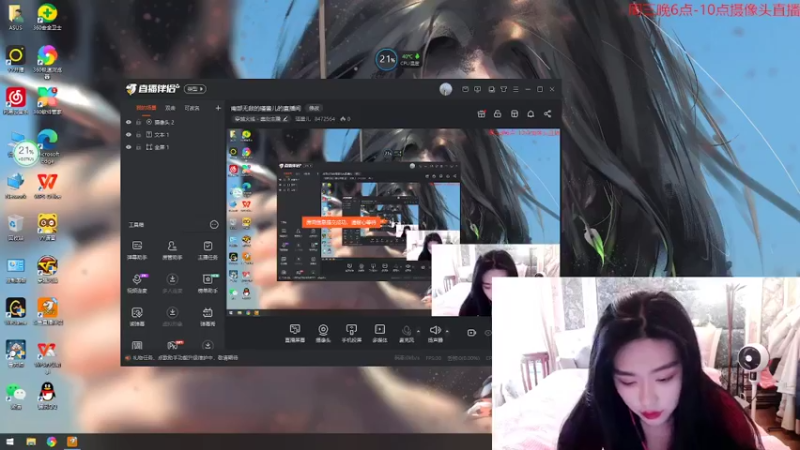Open the Windows Start menu
Viewport: 800px width, 450px height.
pyautogui.click(x=10, y=442)
